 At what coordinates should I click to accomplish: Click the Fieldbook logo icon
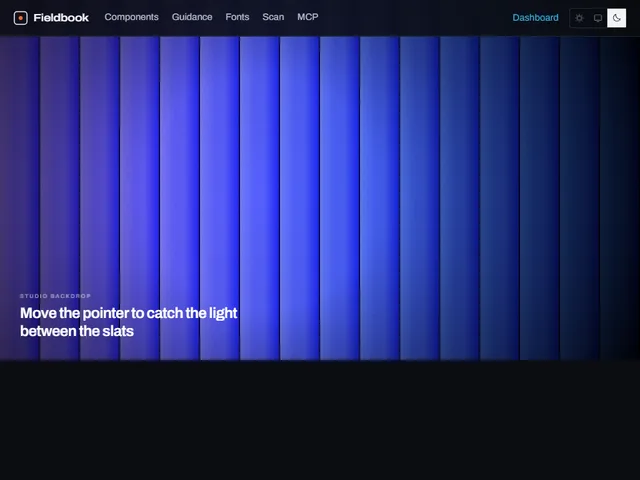coord(20,18)
